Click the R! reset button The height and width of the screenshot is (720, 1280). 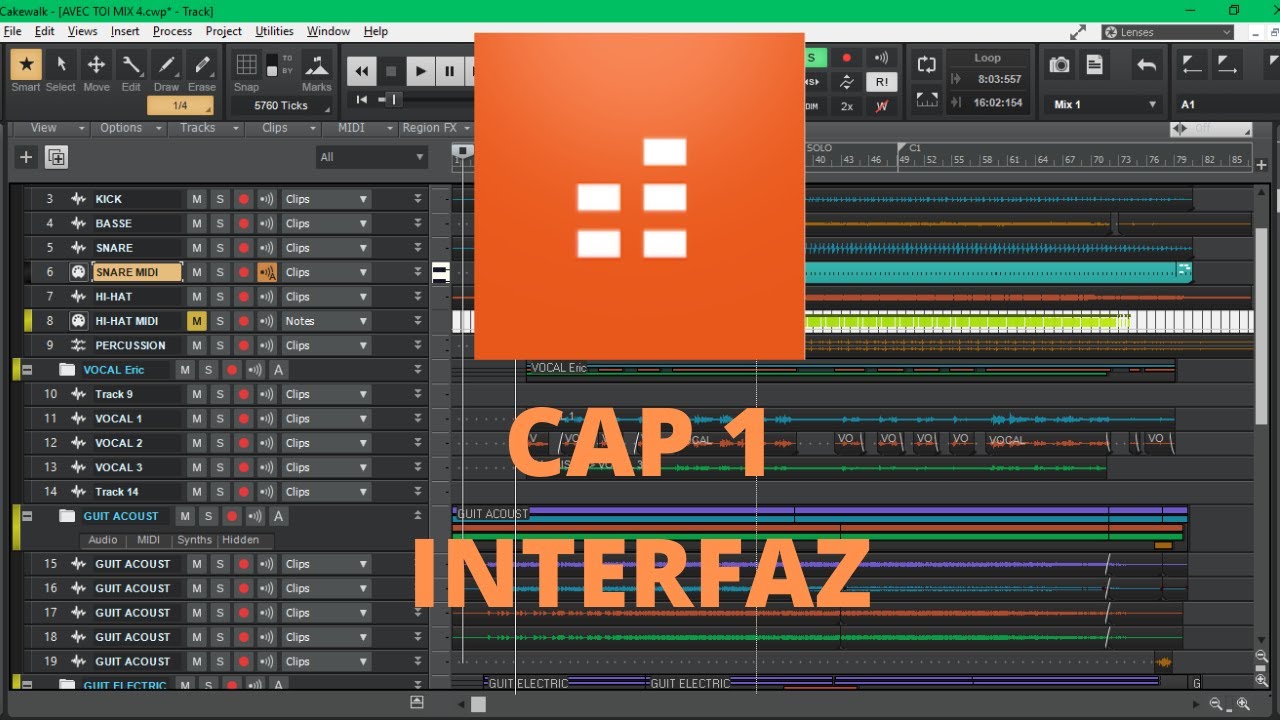(881, 82)
